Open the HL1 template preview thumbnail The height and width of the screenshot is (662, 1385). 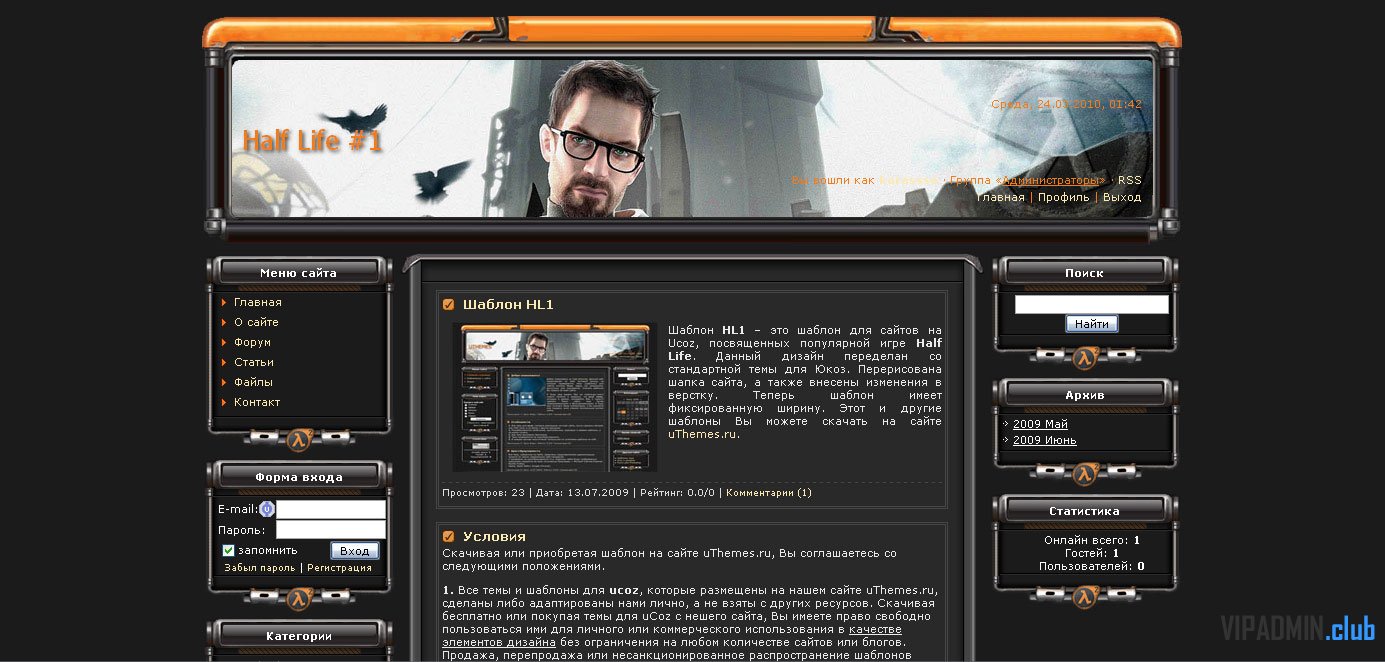point(555,397)
